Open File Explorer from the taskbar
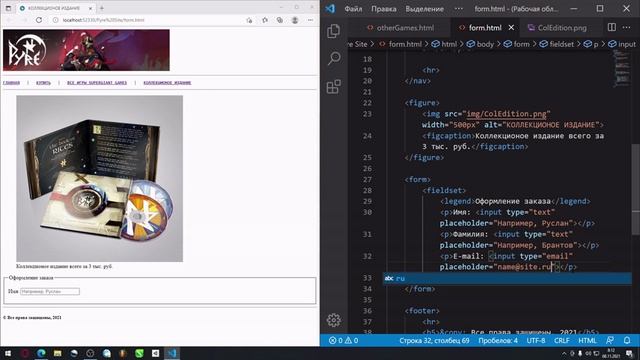Screen dimensions: 640x360 click(58, 353)
